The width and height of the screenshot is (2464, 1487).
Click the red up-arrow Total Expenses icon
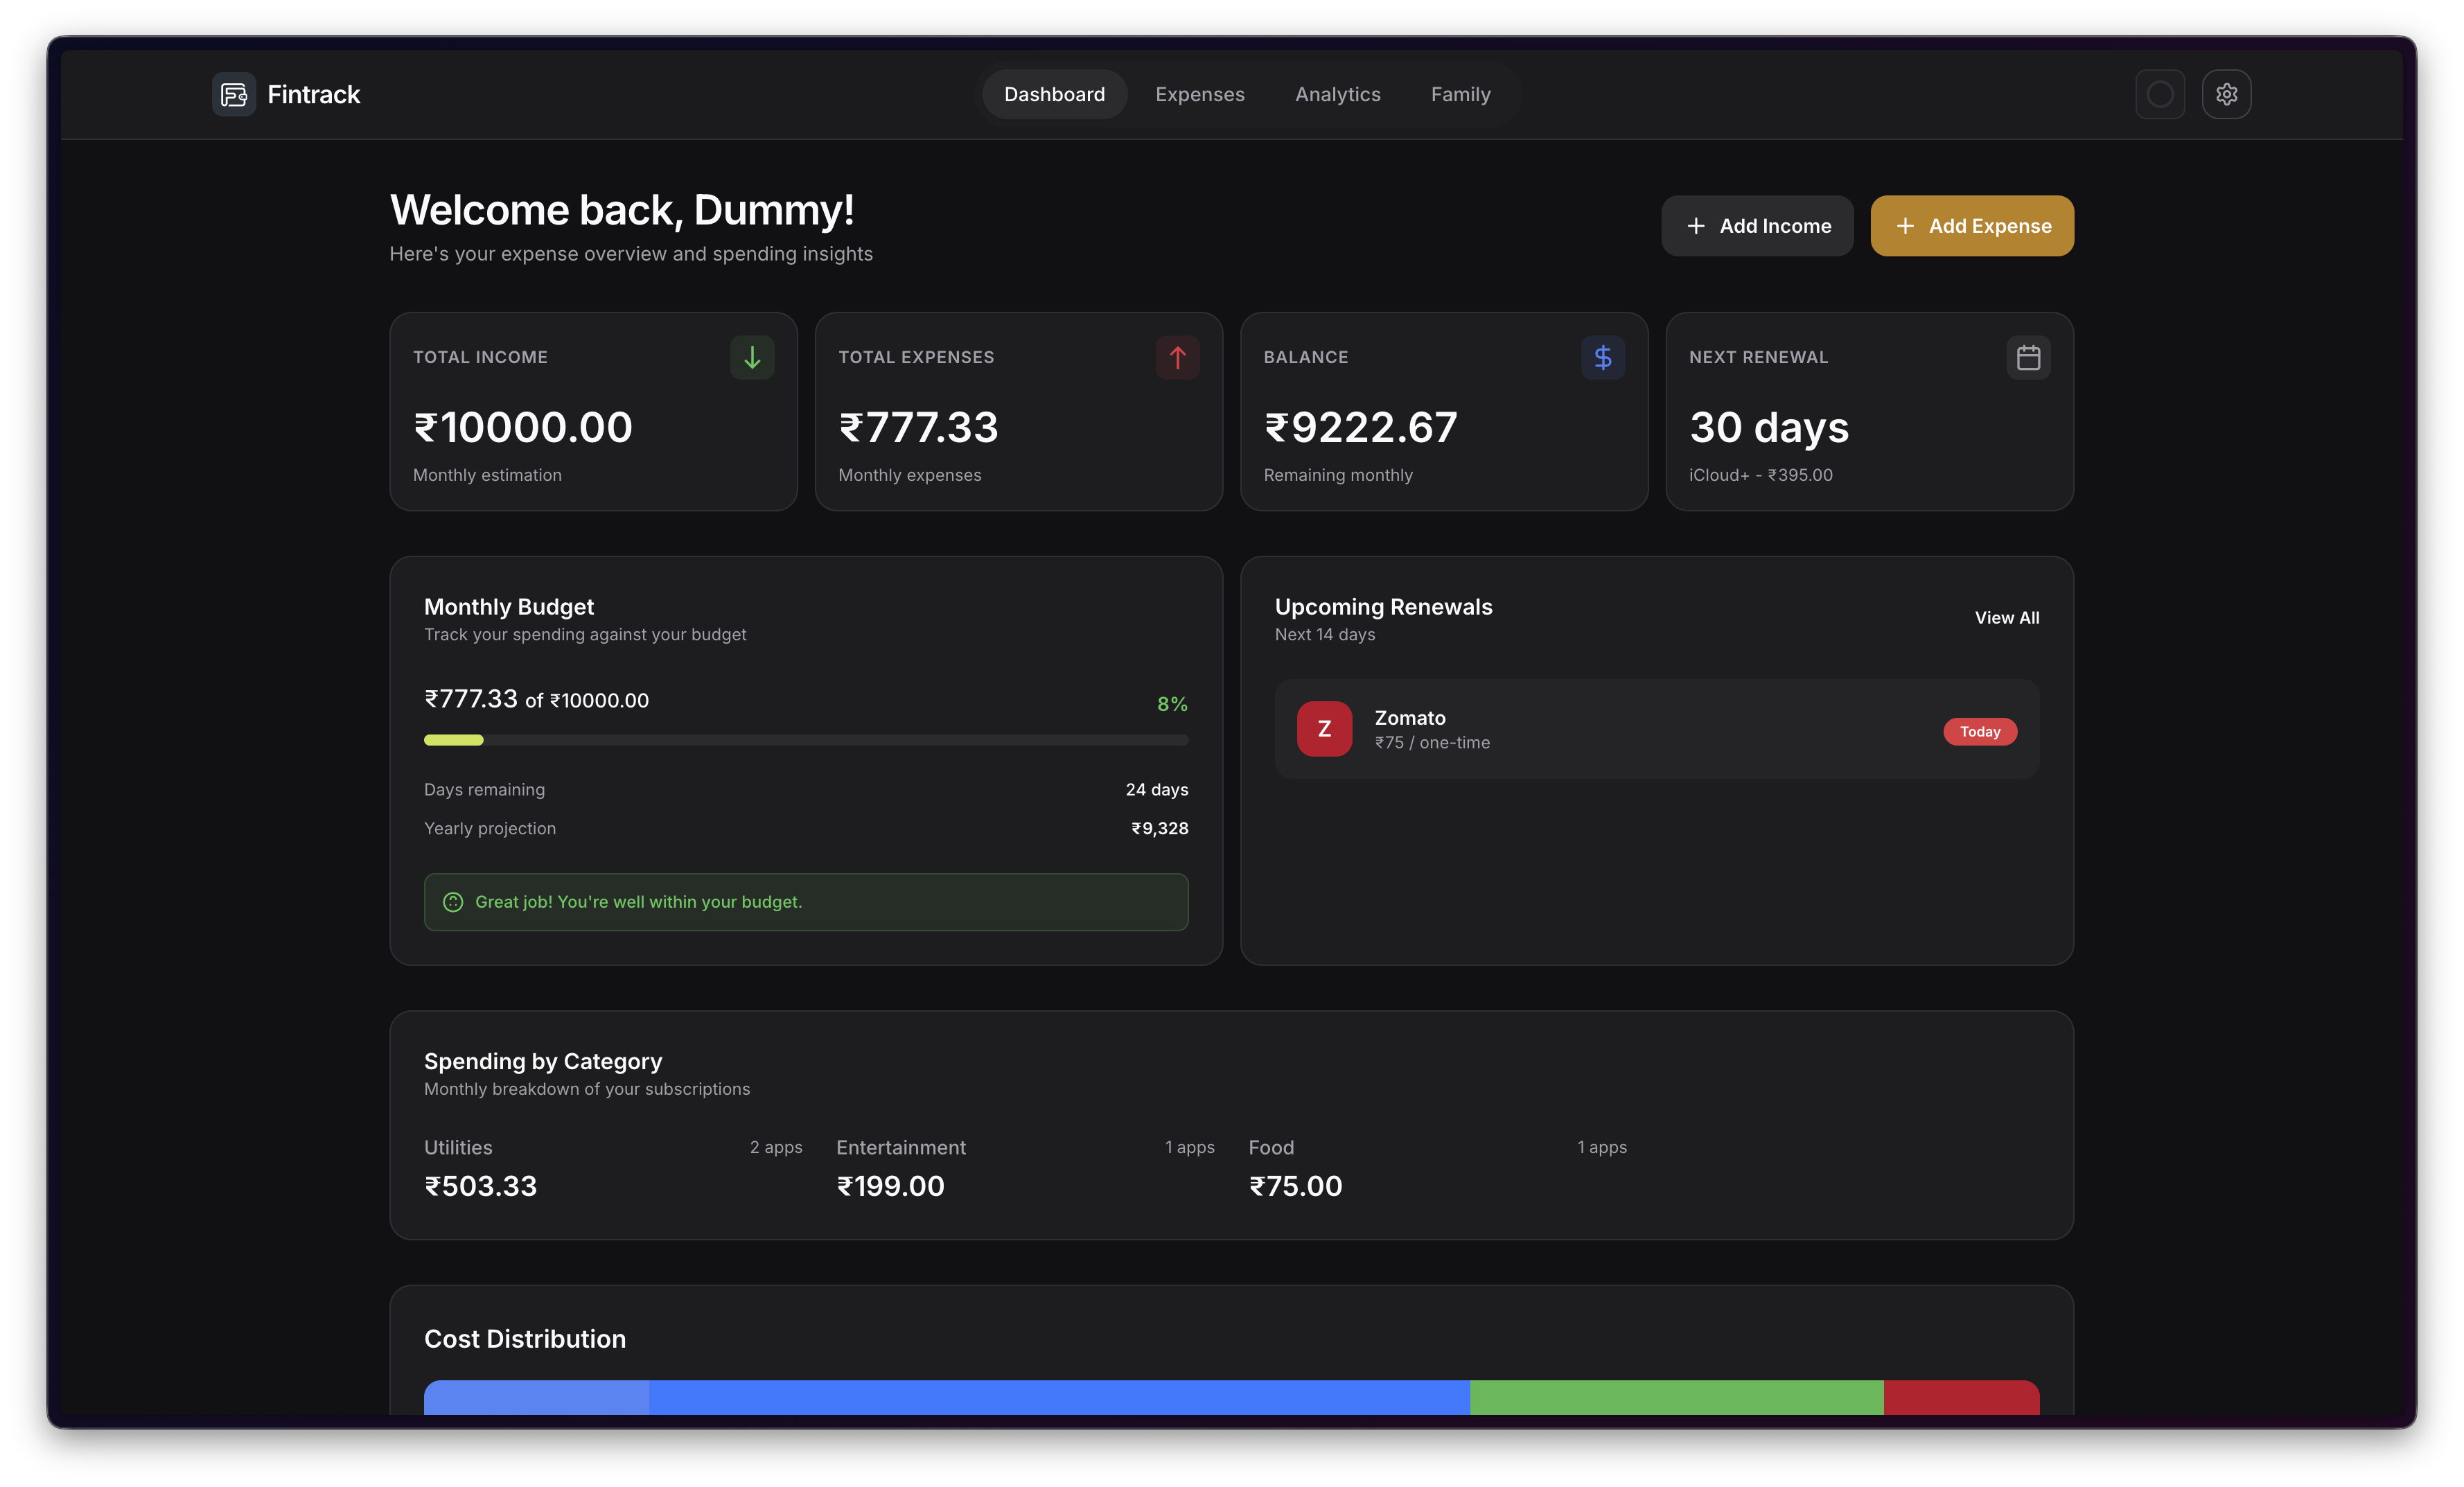1177,357
